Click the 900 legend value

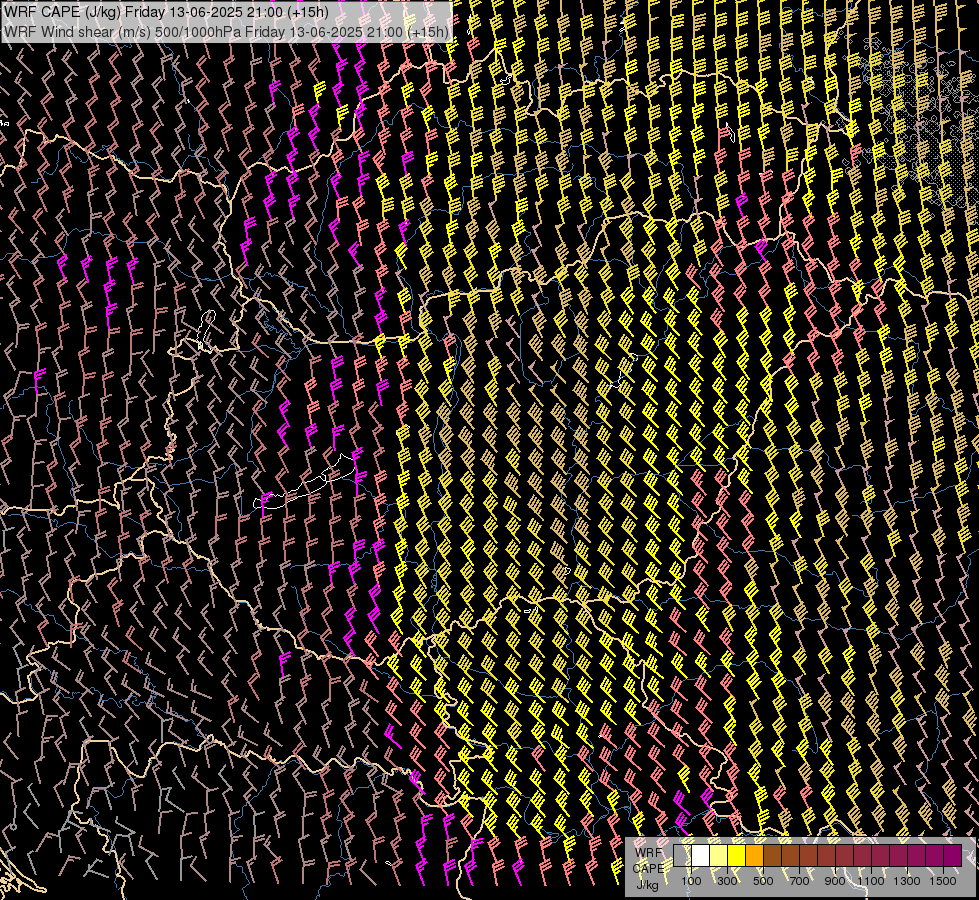(835, 881)
